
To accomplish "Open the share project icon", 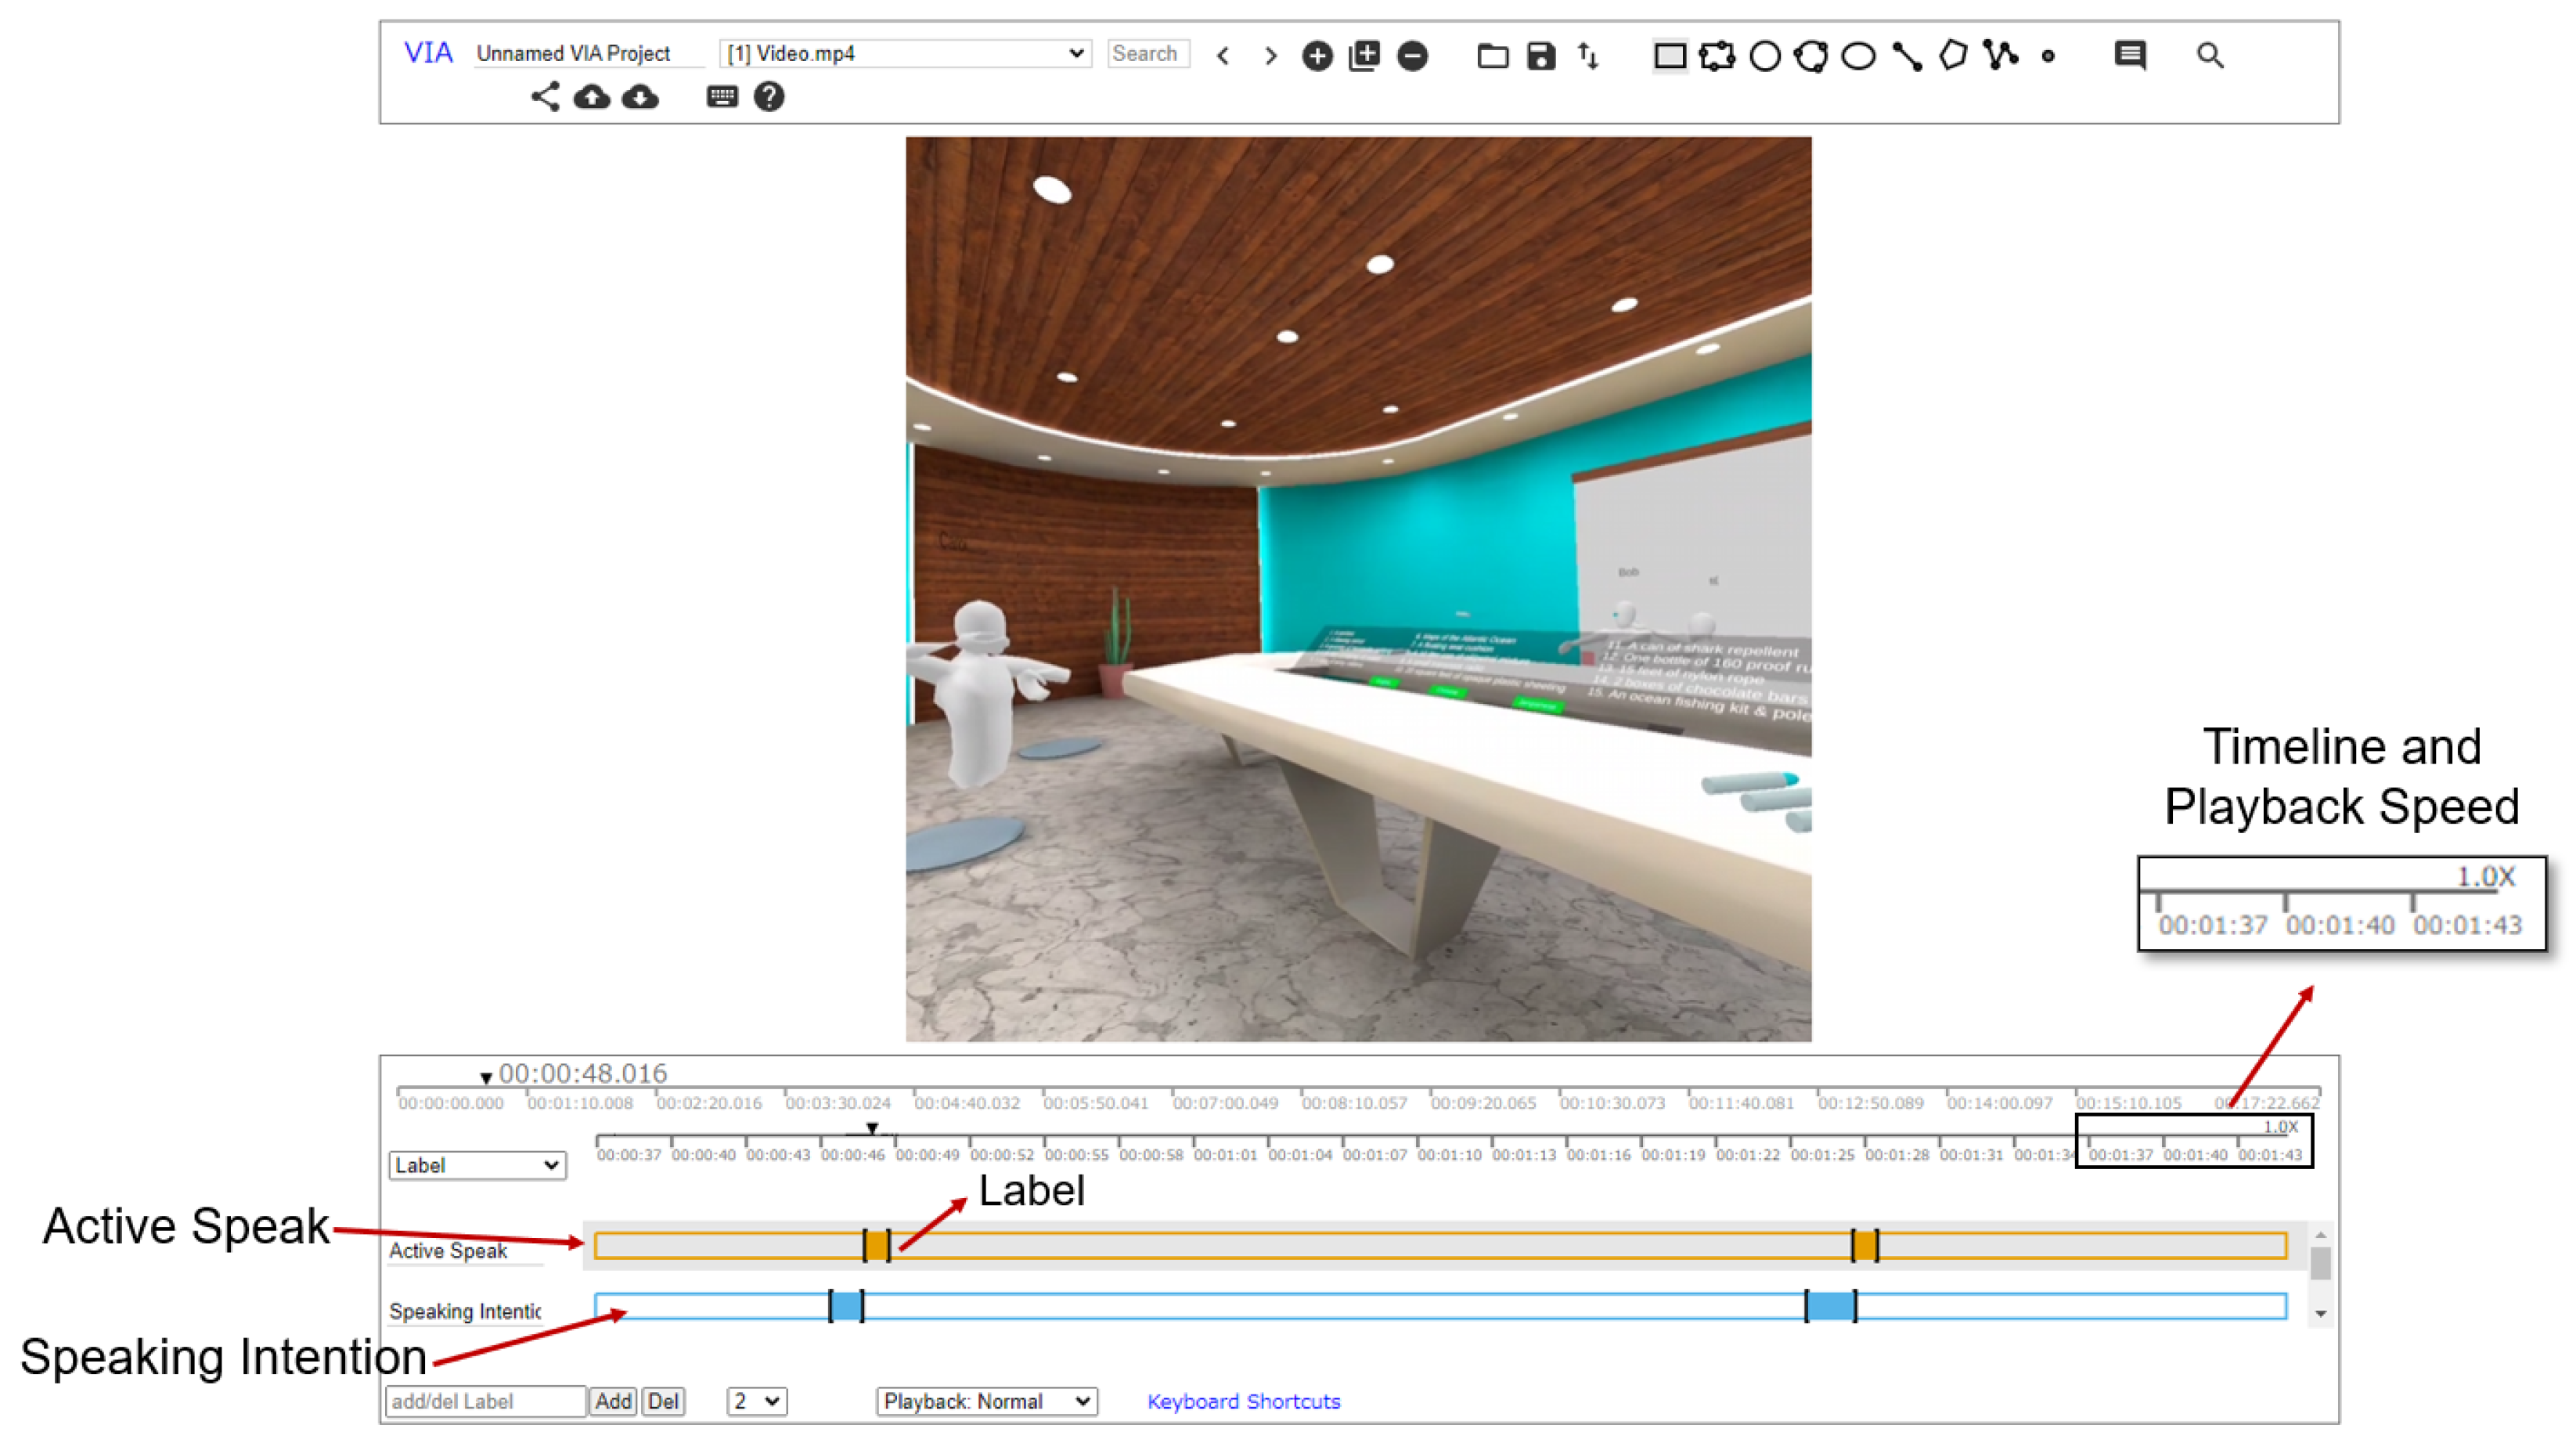I will coord(545,97).
